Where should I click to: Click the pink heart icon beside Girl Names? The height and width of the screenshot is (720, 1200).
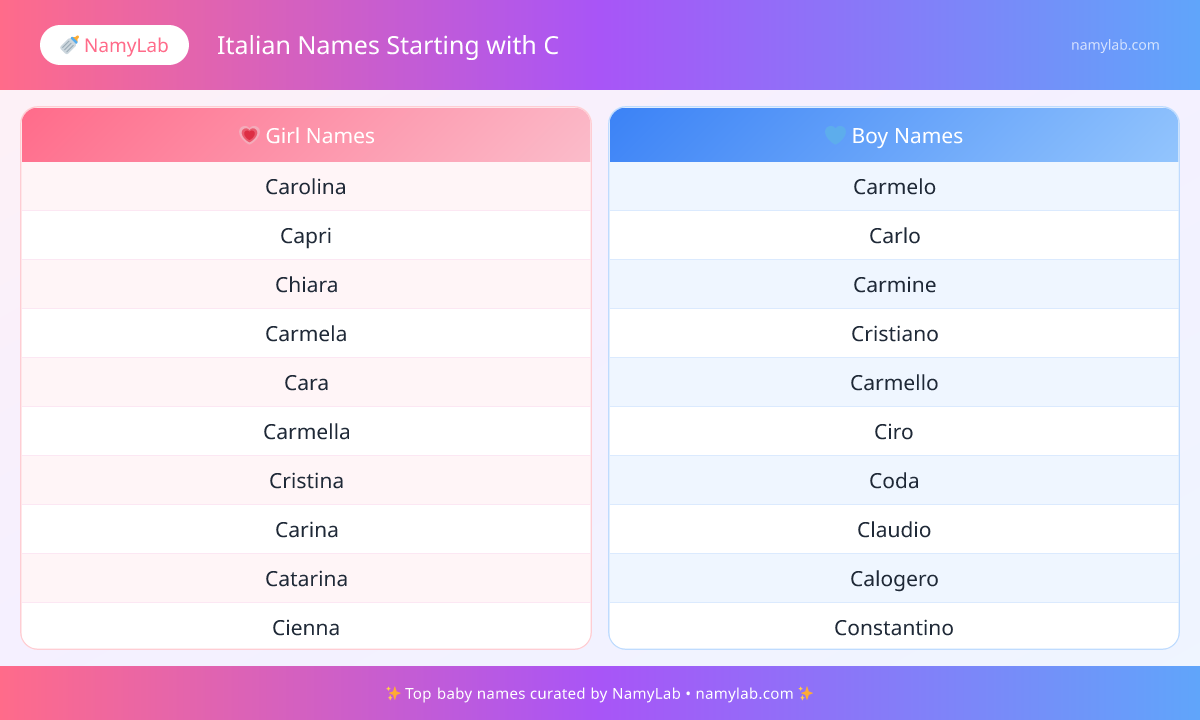(x=250, y=135)
